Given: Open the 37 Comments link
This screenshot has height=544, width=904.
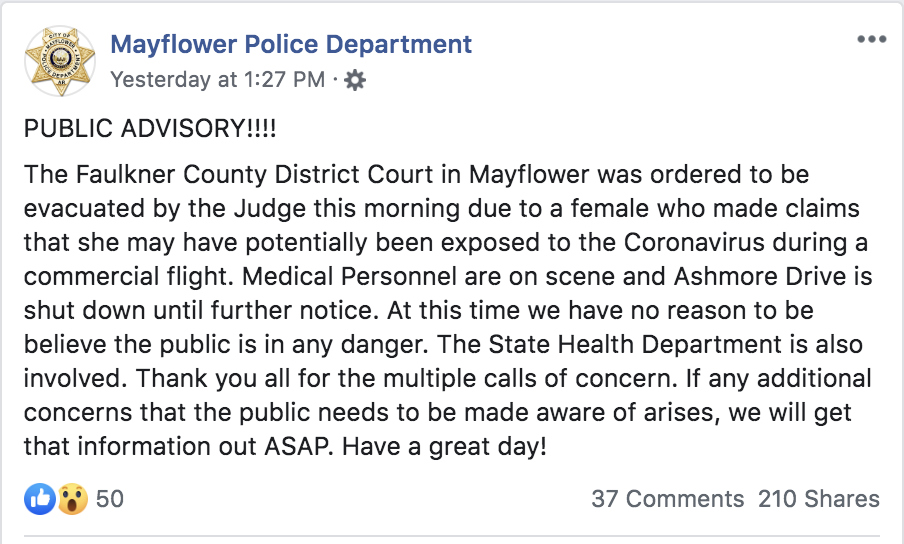Looking at the screenshot, I should 667,498.
